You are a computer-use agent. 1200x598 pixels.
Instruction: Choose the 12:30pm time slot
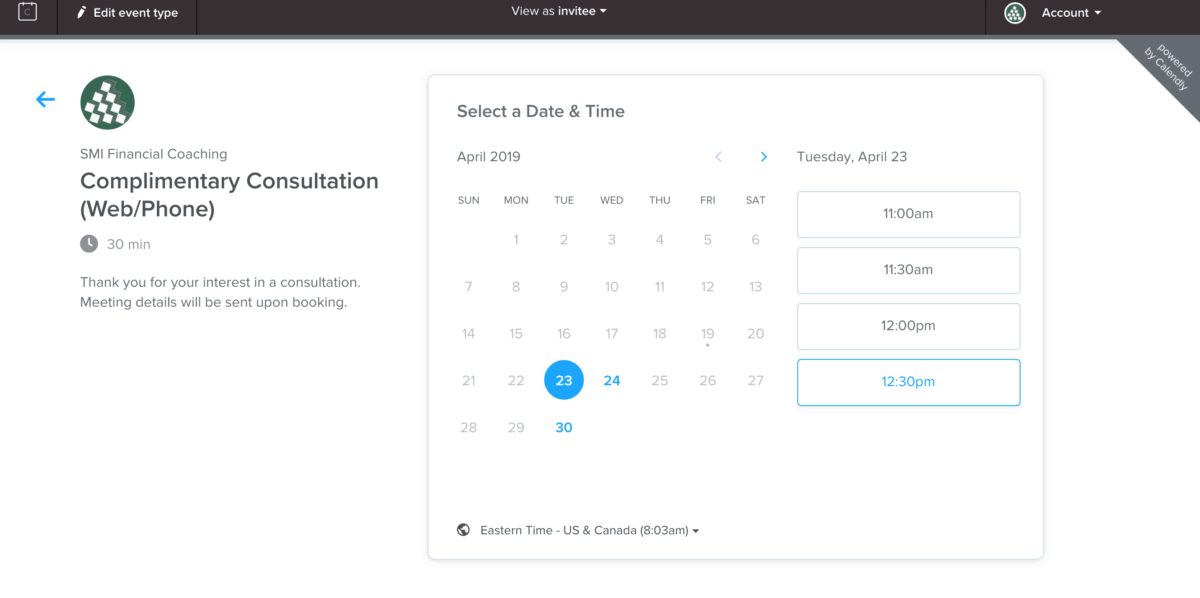coord(908,382)
